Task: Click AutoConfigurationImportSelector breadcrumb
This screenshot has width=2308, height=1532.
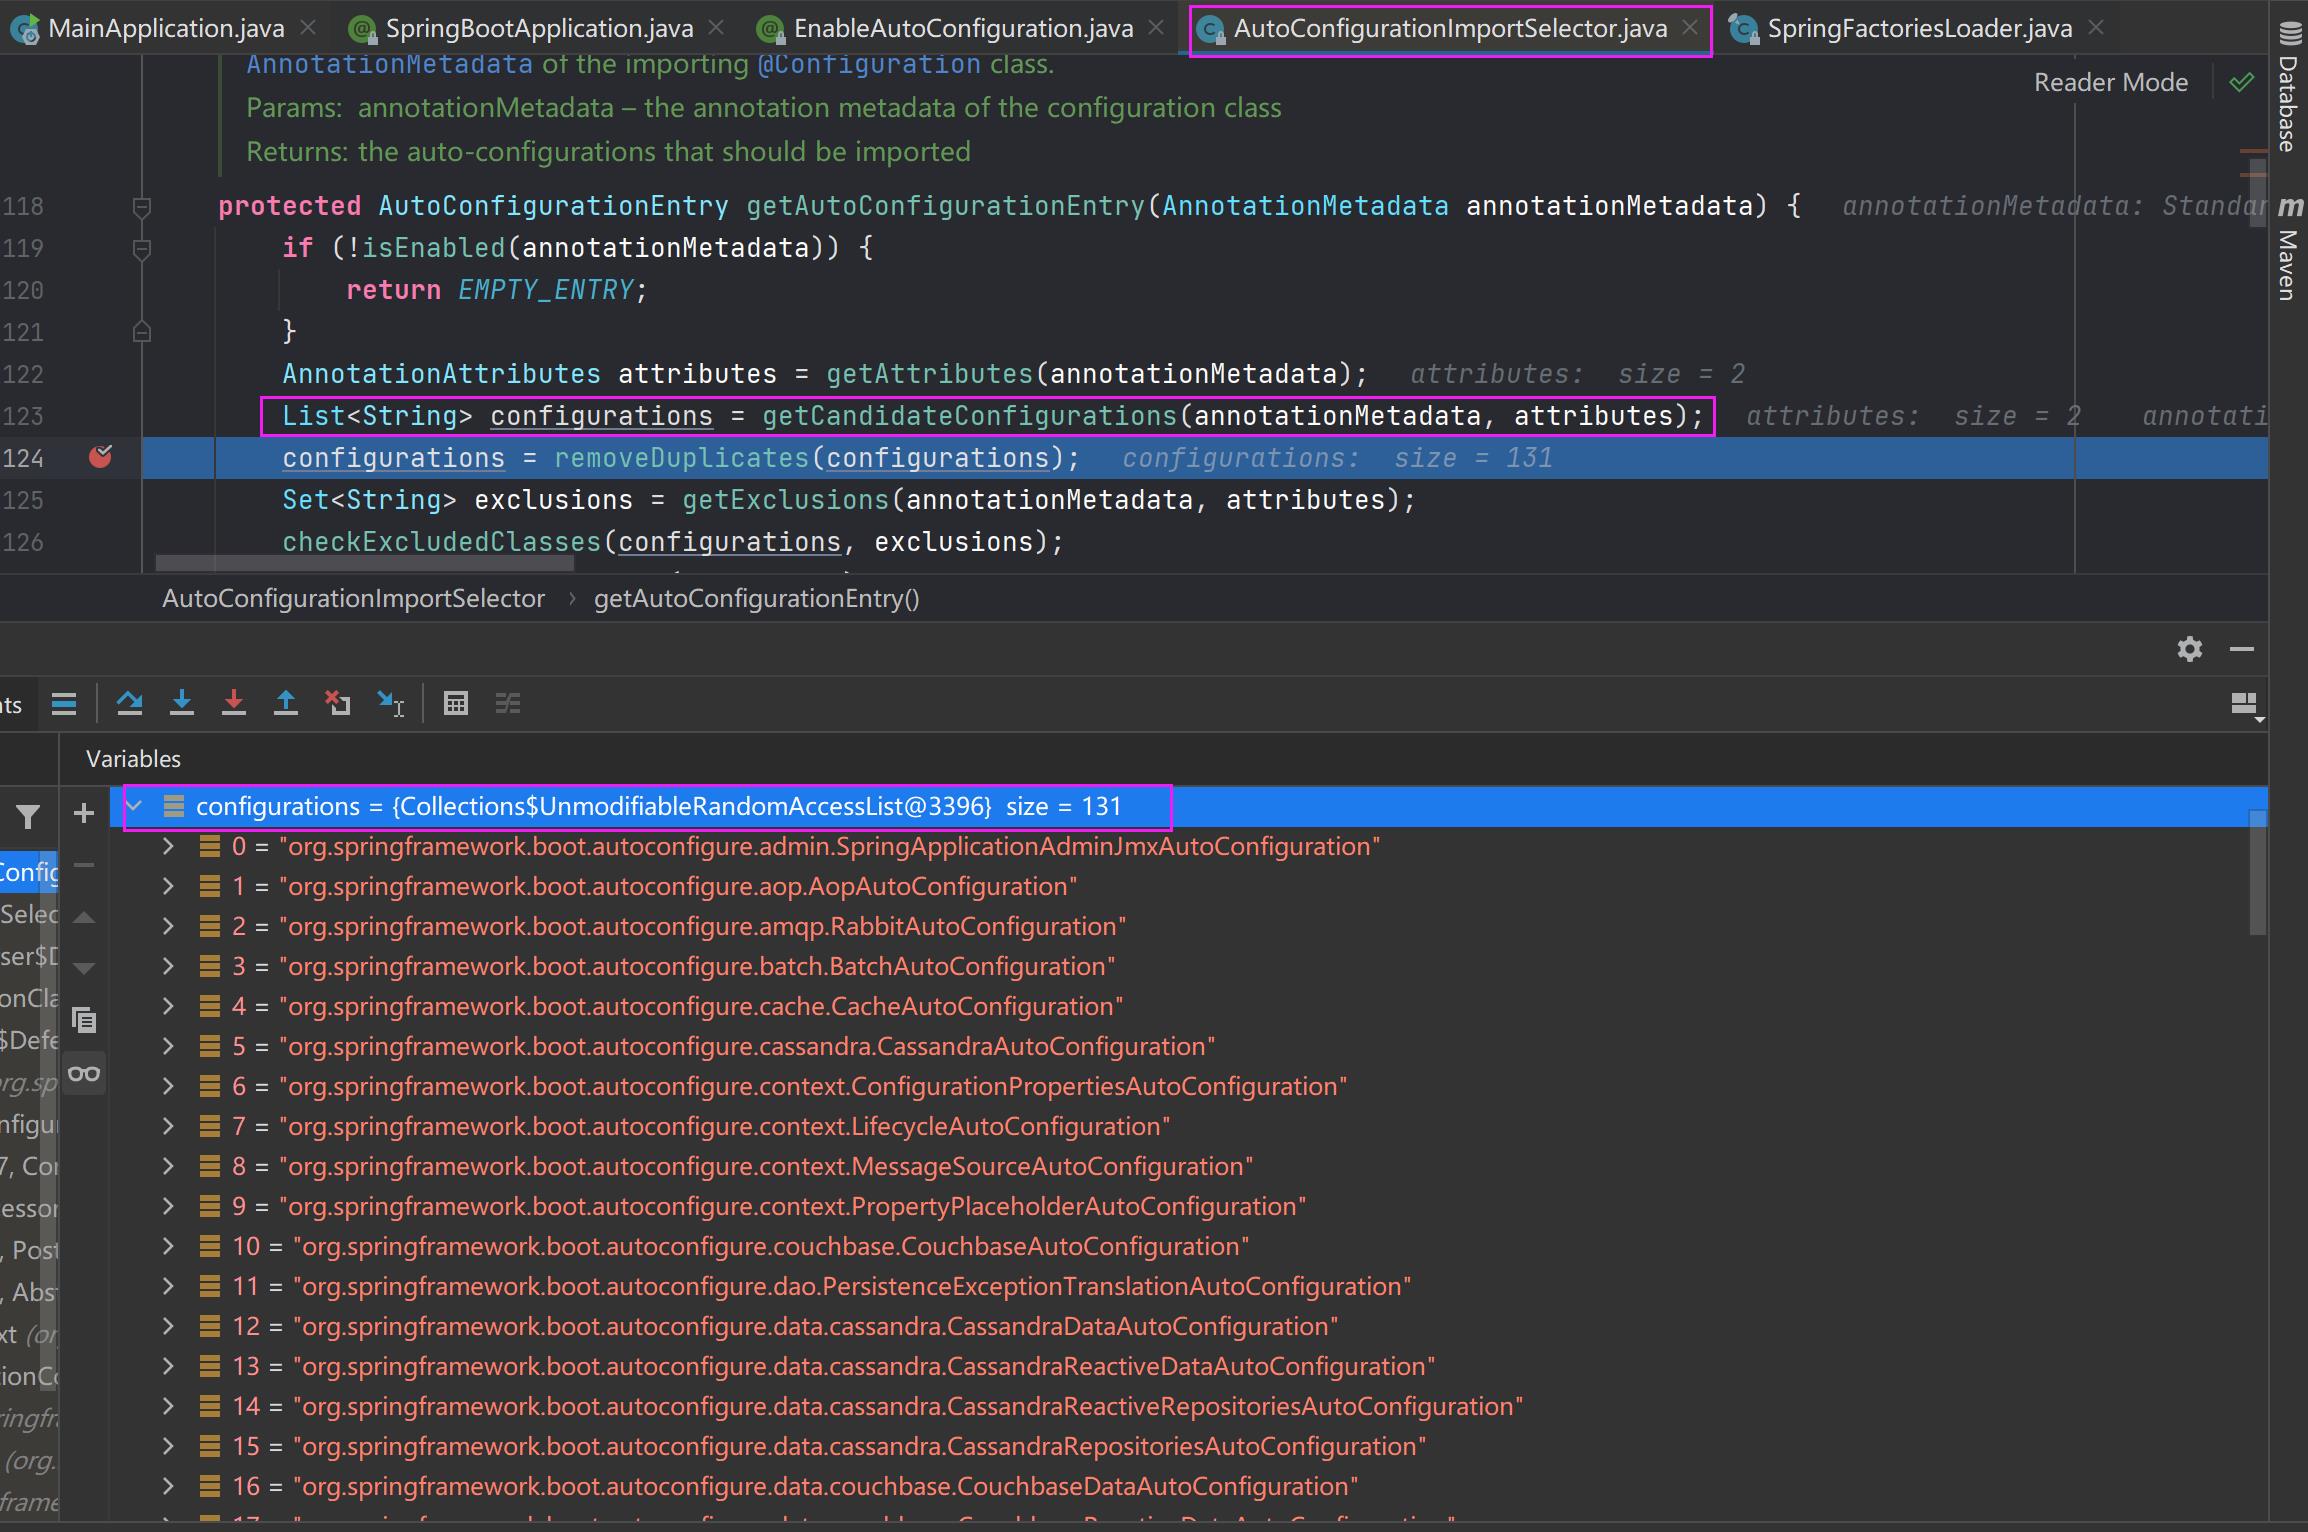Action: tap(353, 598)
